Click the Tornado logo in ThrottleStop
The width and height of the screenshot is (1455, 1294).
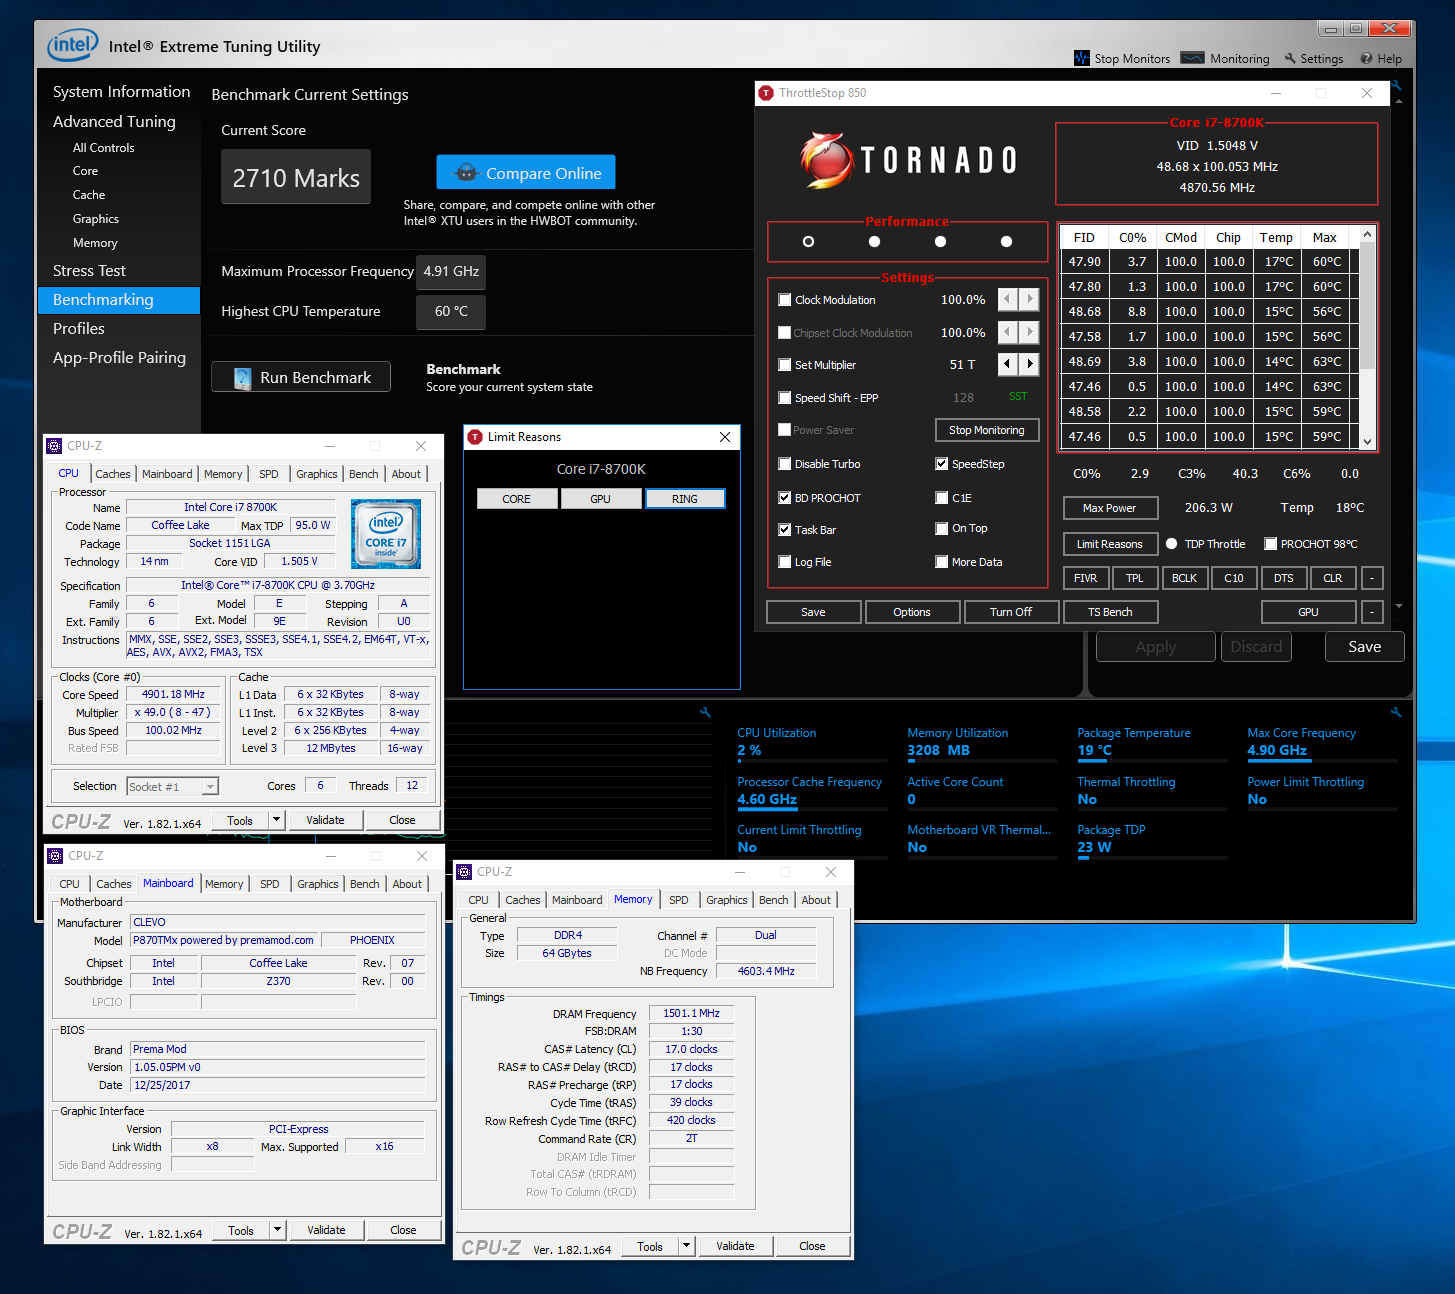(x=908, y=160)
